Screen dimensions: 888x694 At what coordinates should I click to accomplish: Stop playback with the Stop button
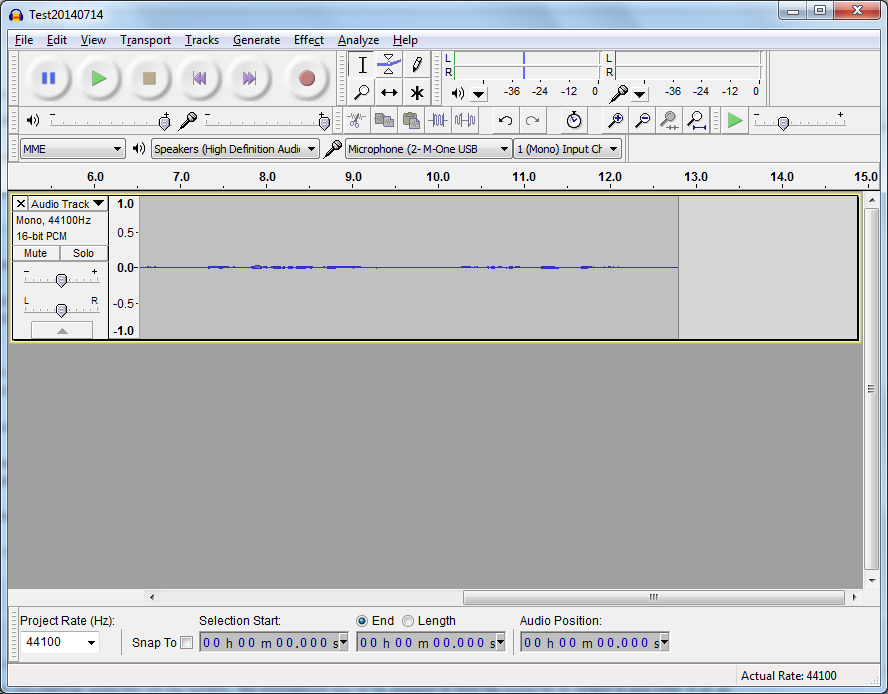click(x=149, y=78)
